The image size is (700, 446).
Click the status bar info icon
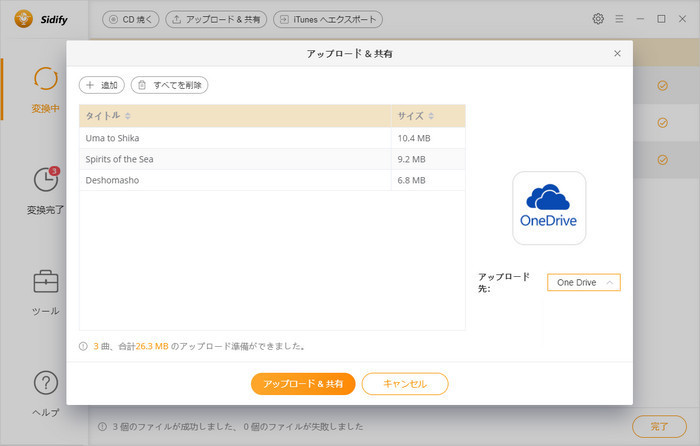[102, 426]
